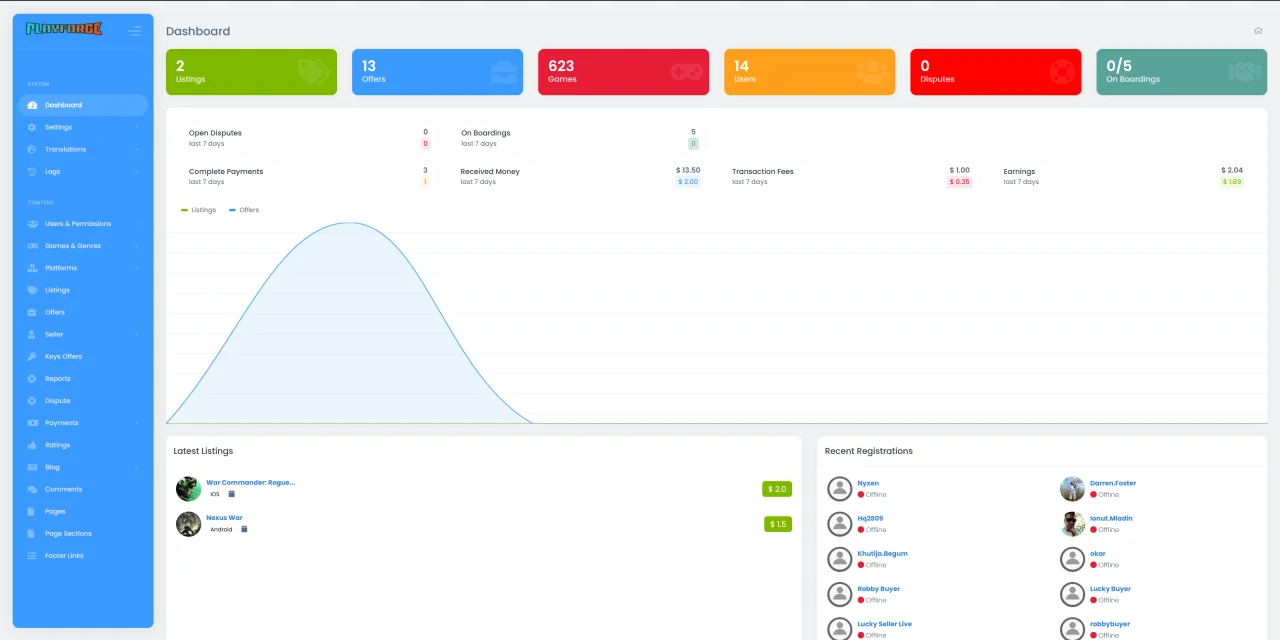The image size is (1280, 640).
Task: Click the green 2 Listings stat card
Action: click(x=251, y=72)
